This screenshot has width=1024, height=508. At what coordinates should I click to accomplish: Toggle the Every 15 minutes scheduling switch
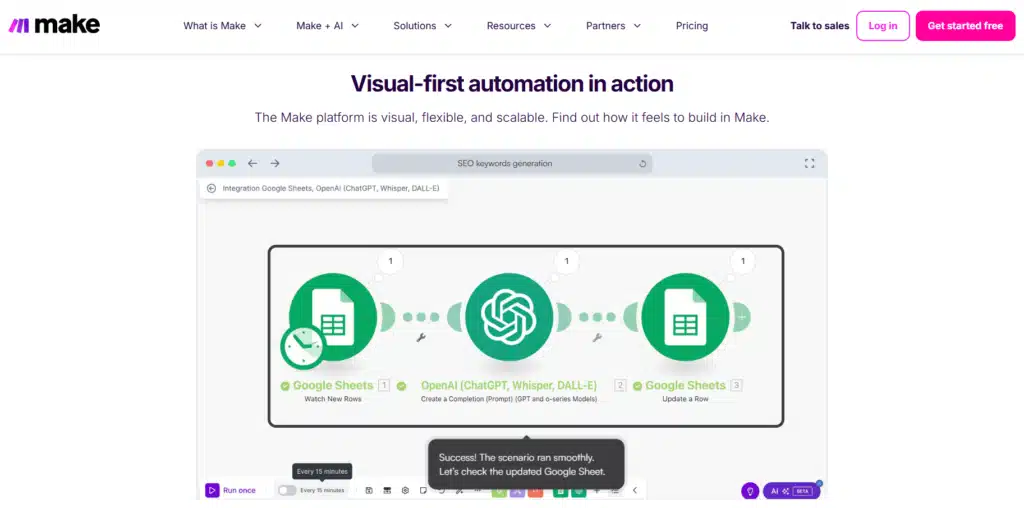pyautogui.click(x=287, y=491)
